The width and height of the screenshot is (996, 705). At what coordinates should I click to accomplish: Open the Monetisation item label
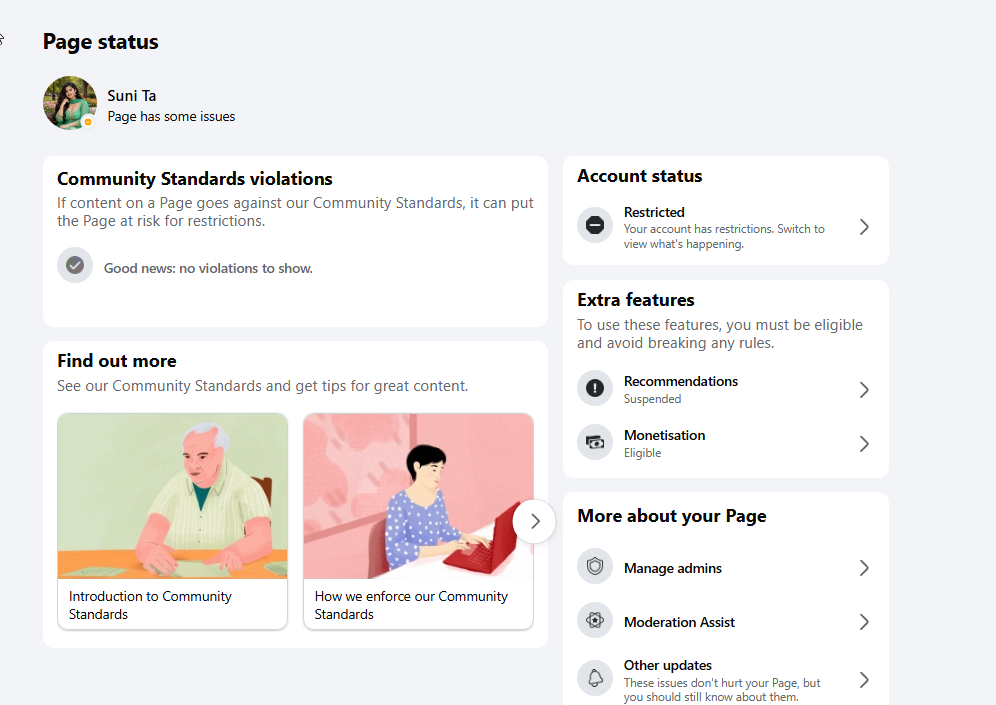(664, 435)
